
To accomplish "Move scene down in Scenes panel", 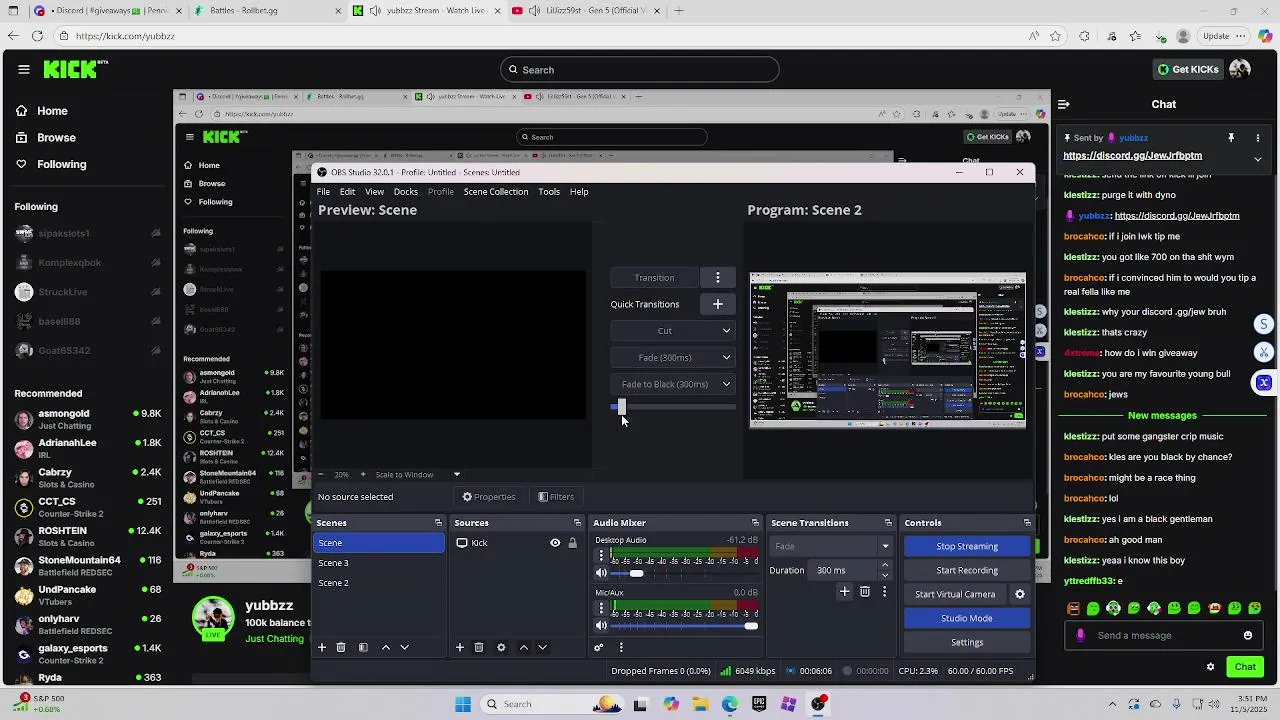I will point(405,648).
